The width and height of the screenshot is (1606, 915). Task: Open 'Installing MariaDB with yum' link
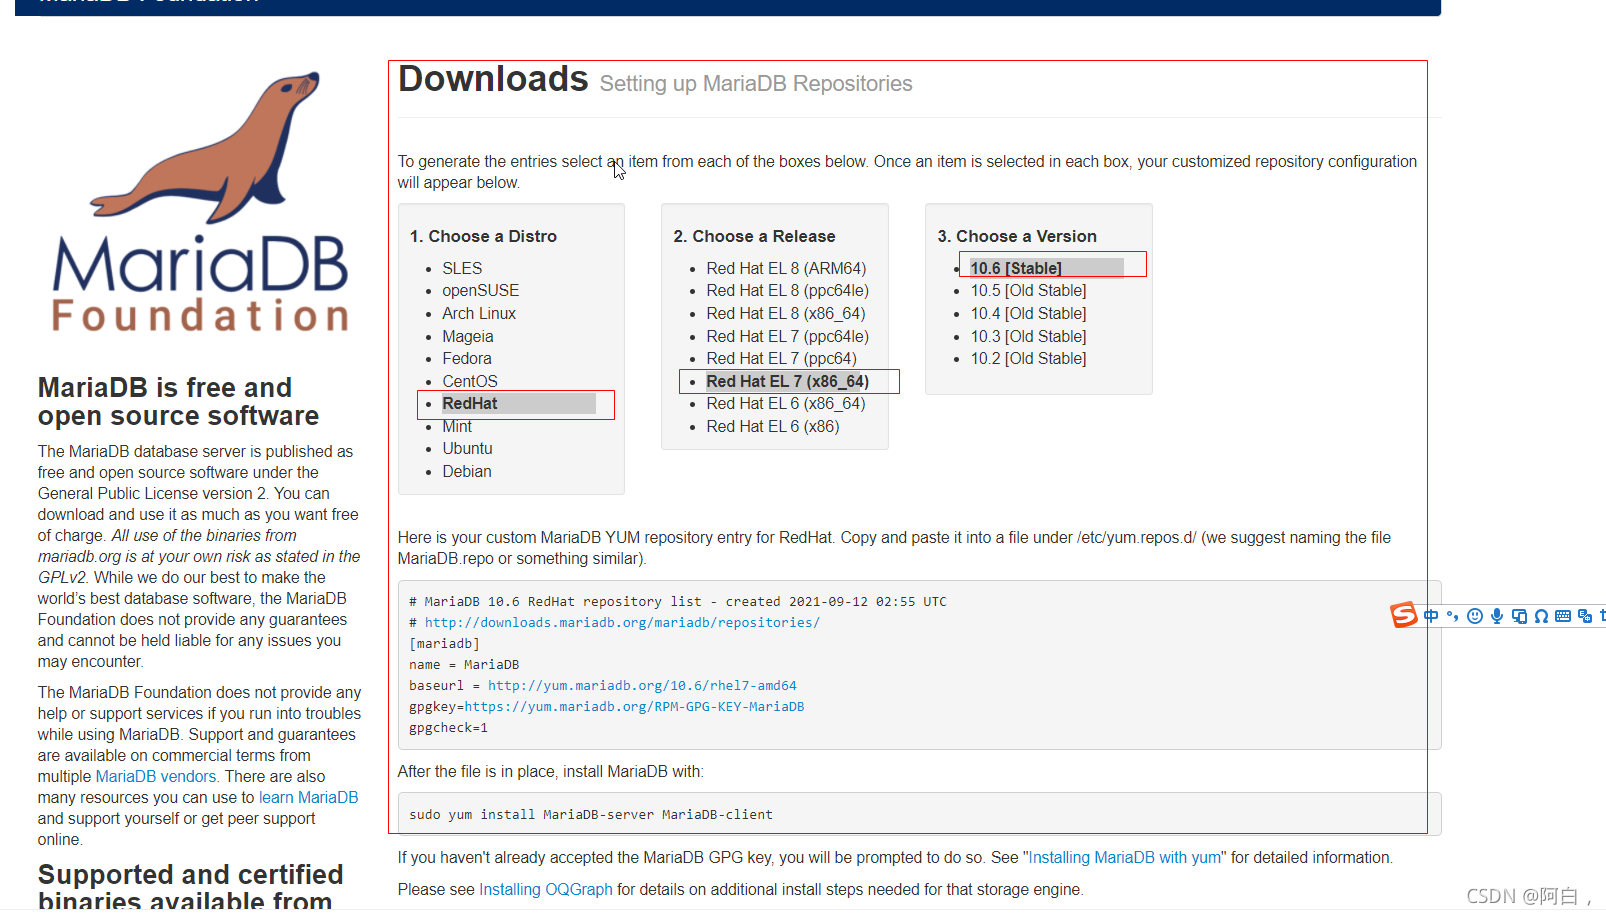coord(1125,857)
